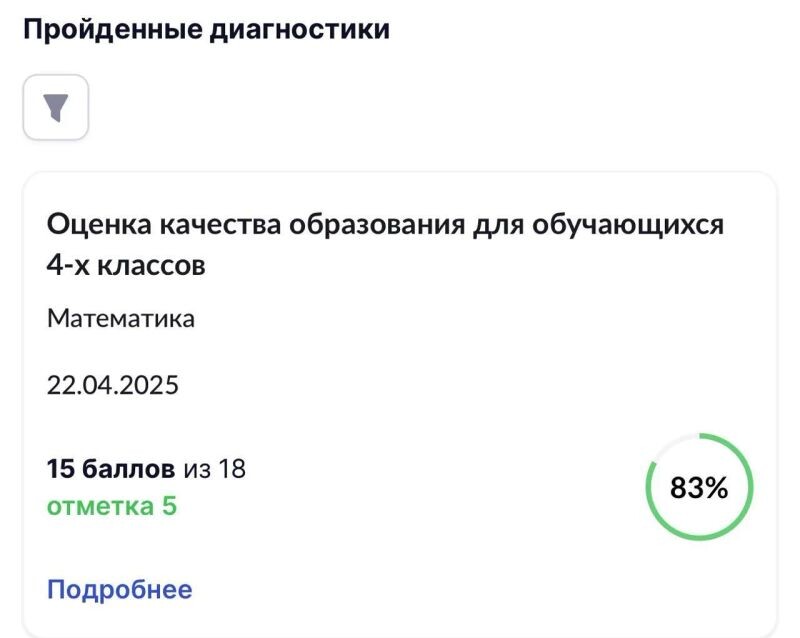Image resolution: width=800 pixels, height=638 pixels.
Task: Click the 83% circular progress indicator
Action: click(699, 487)
